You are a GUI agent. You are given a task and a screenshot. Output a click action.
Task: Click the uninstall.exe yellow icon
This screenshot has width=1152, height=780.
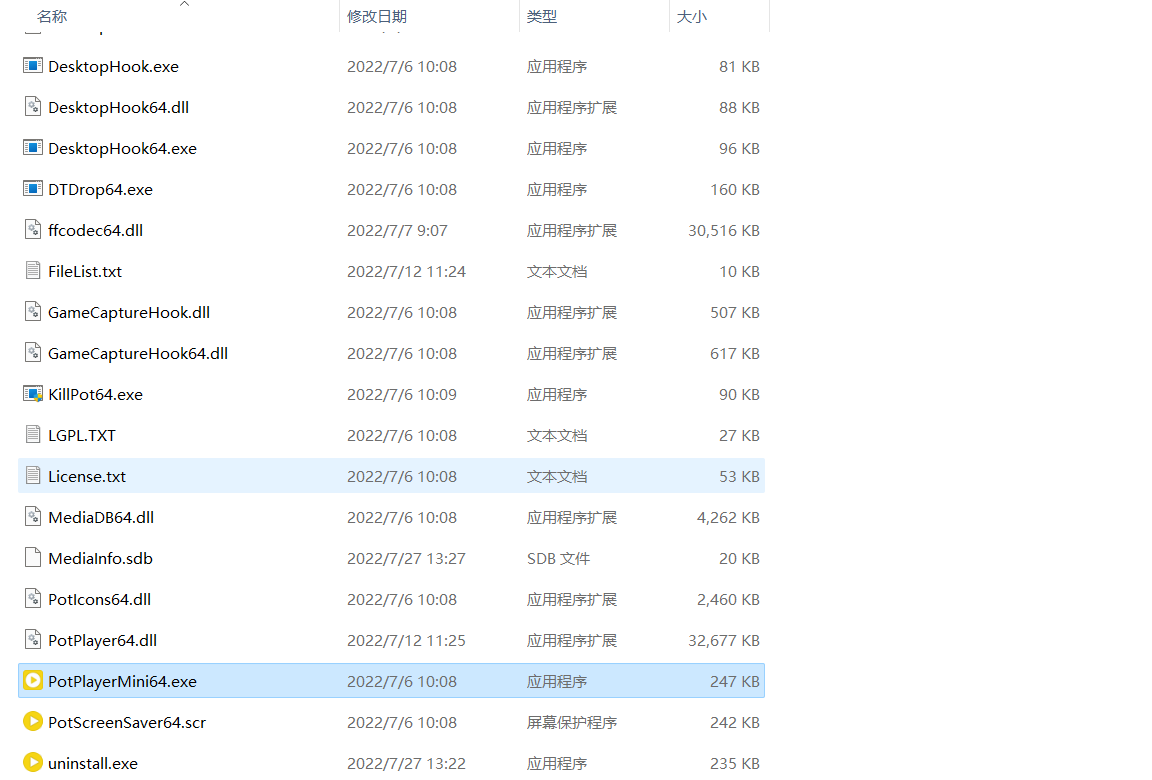pos(32,763)
